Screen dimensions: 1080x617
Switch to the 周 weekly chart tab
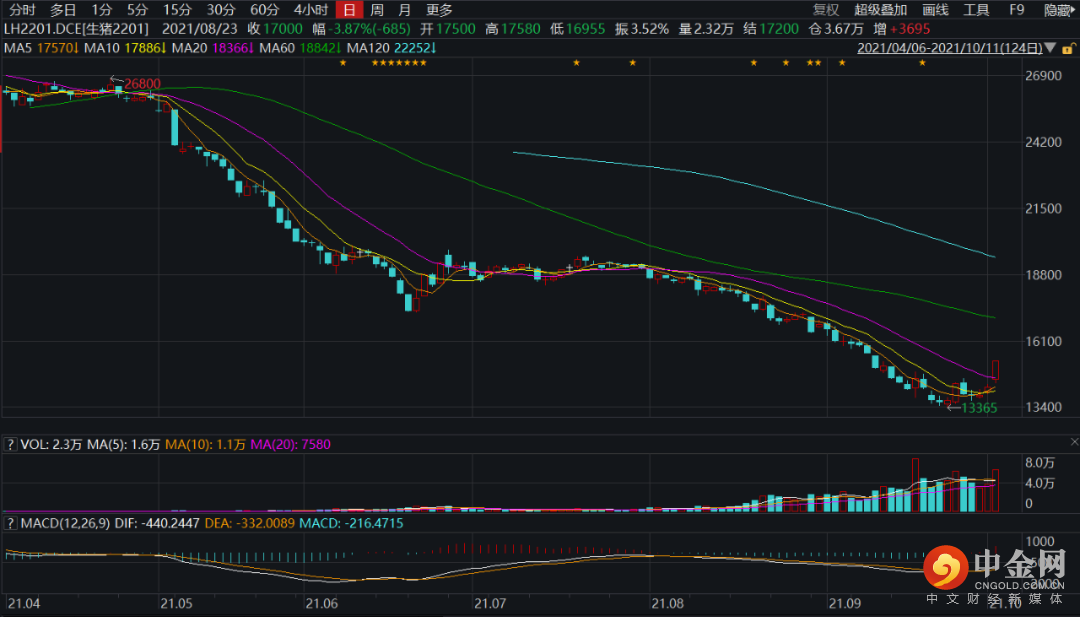[377, 10]
